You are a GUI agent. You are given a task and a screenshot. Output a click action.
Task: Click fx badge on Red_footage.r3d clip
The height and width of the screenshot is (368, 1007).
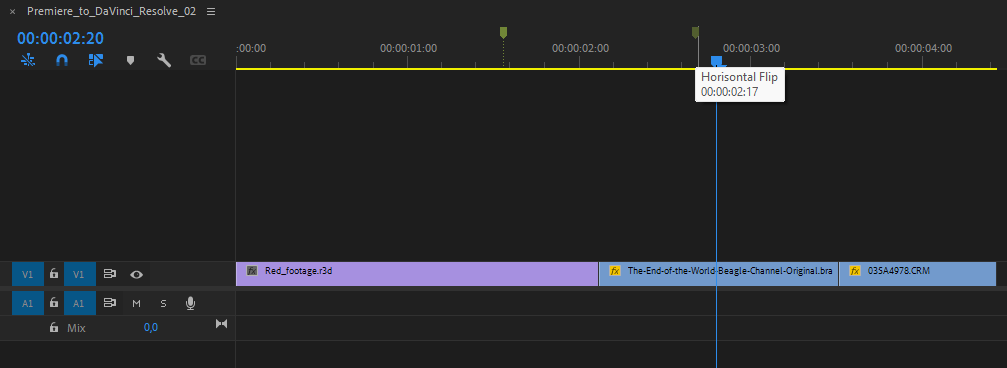252,271
